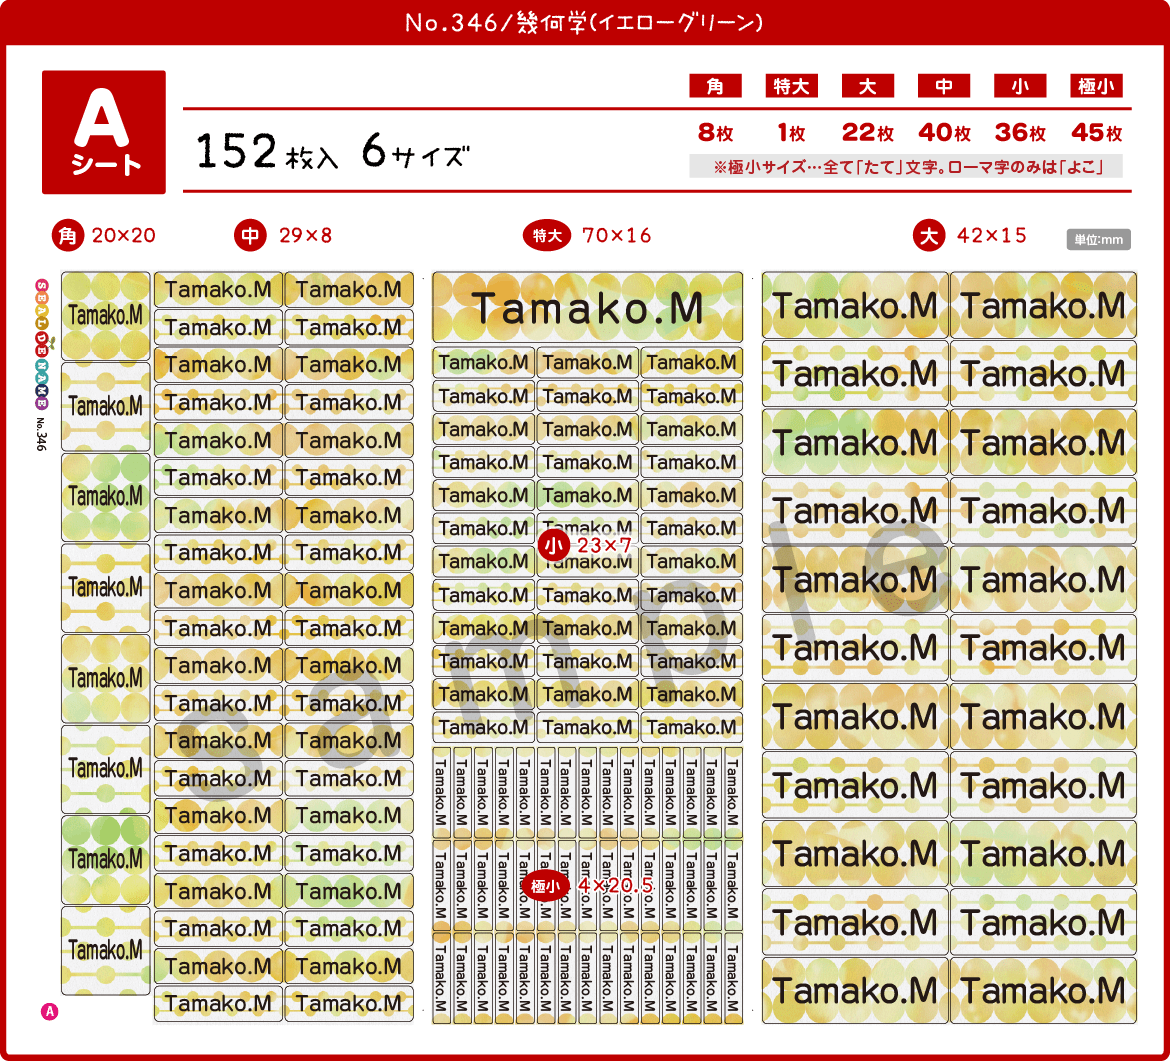Select the 70×16 dimension text

[616, 236]
